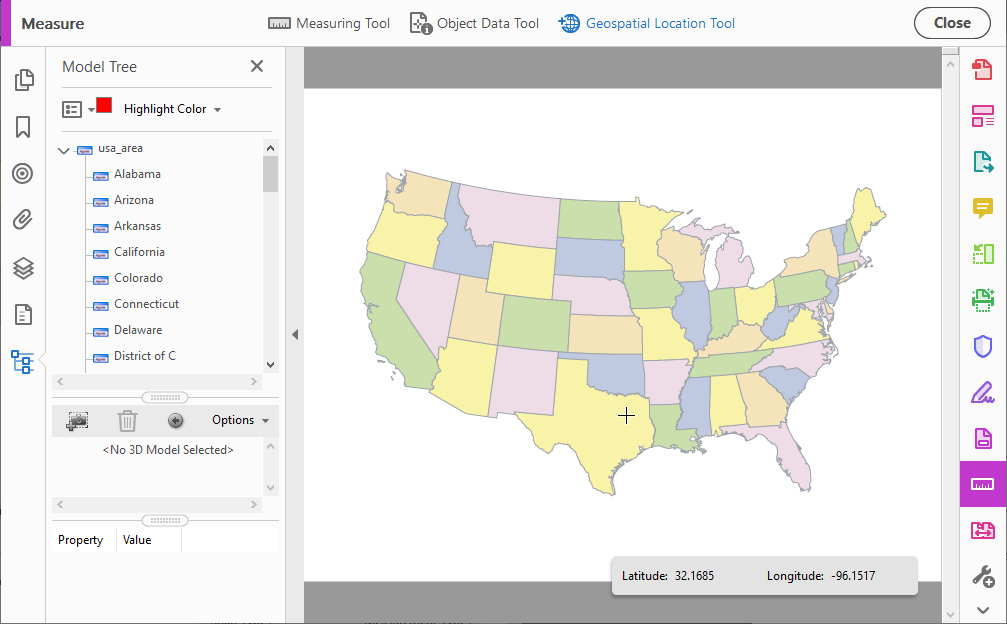Image resolution: width=1007 pixels, height=624 pixels.
Task: Select the Model Tree sidebar icon
Action: 22,362
